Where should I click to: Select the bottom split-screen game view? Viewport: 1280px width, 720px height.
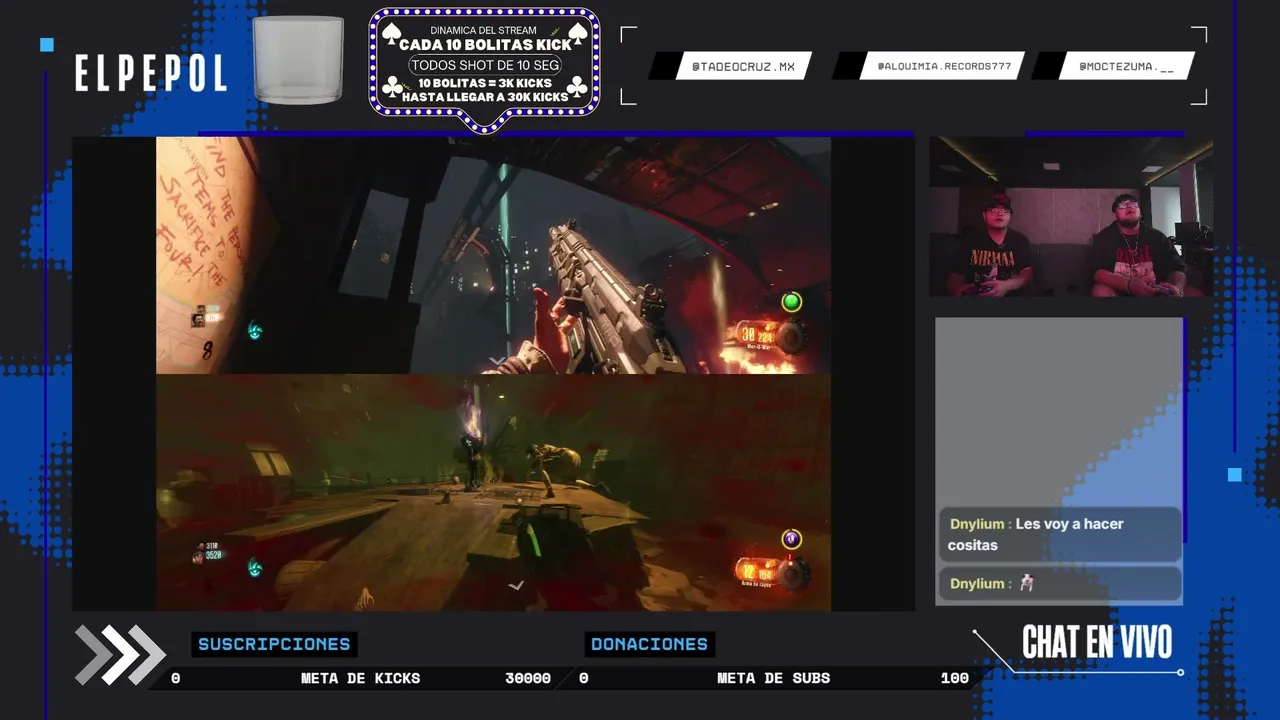tap(493, 492)
